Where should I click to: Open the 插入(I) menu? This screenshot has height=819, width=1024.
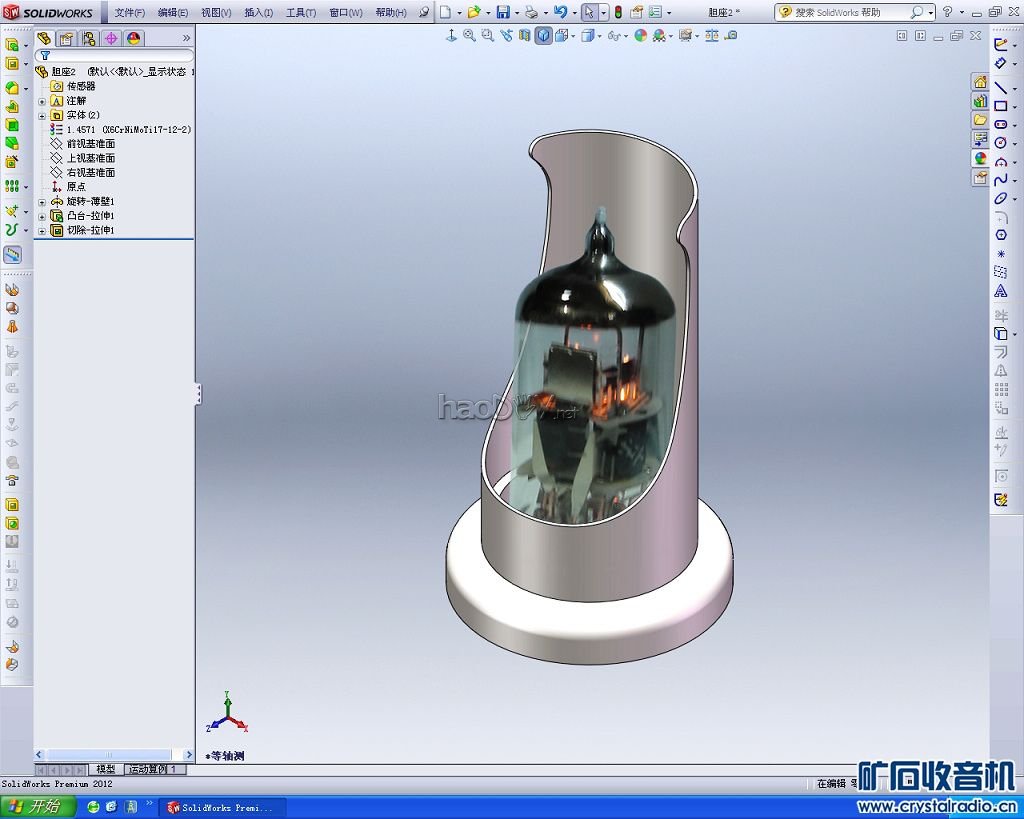258,13
